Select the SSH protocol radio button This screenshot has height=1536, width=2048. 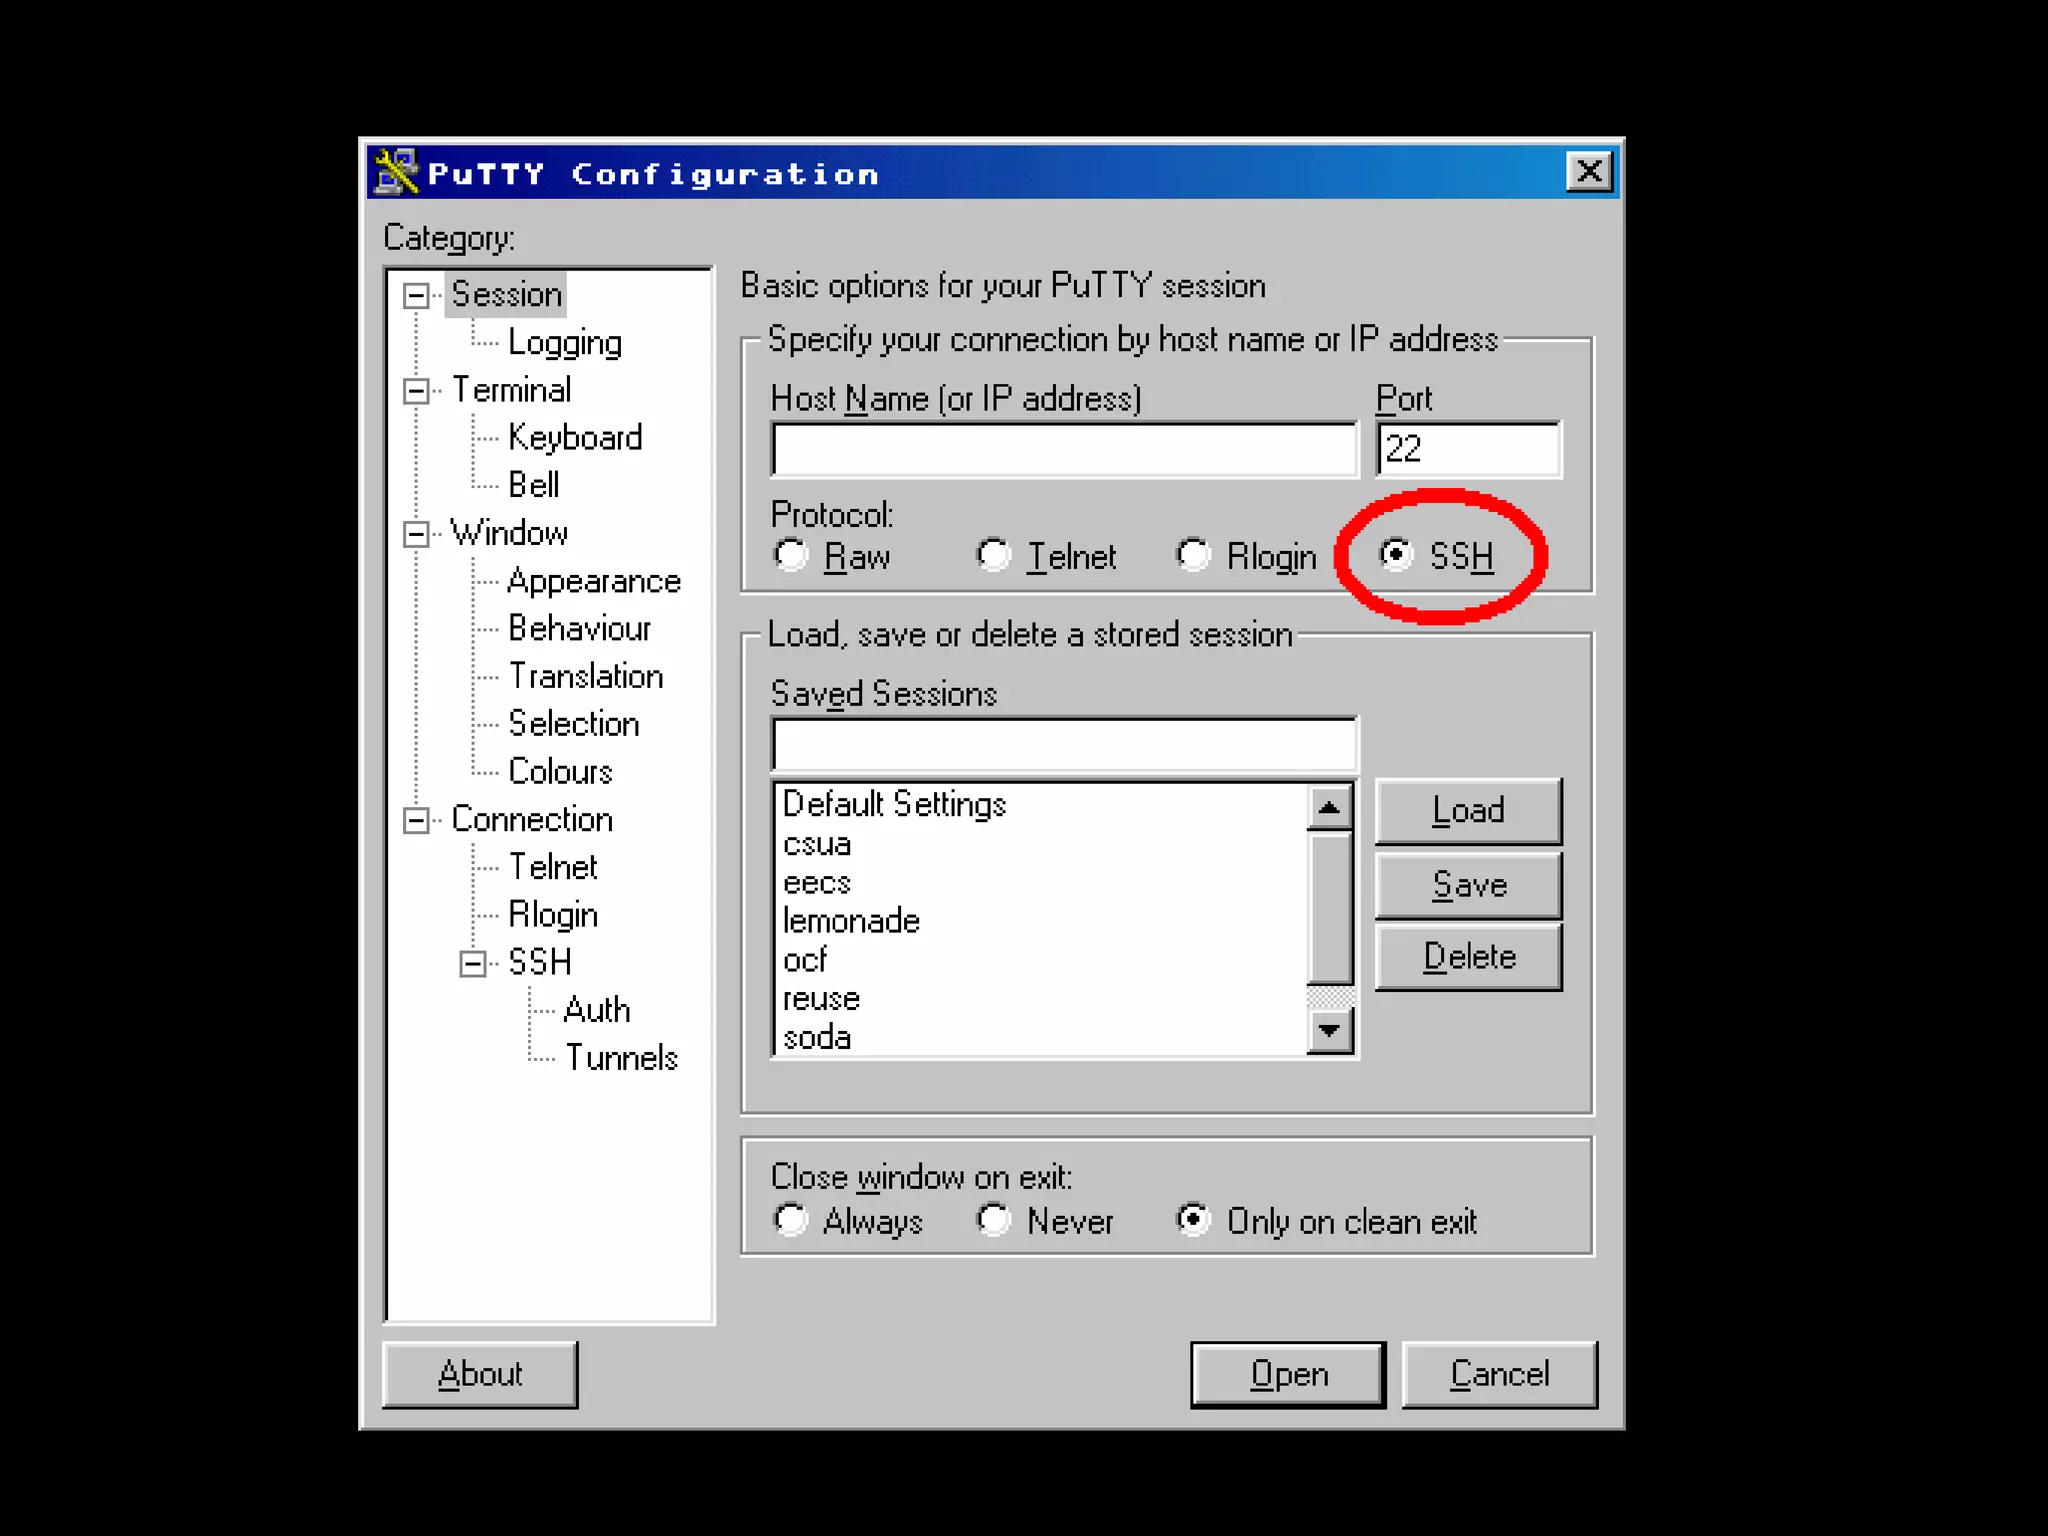tap(1396, 554)
